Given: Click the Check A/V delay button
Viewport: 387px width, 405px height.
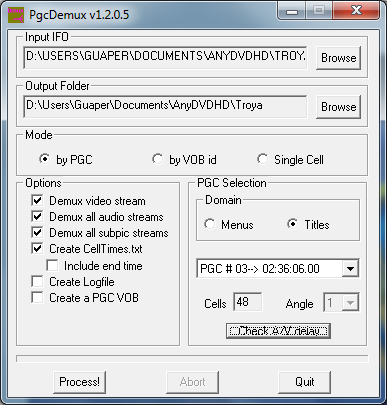Looking at the screenshot, I should click(278, 331).
